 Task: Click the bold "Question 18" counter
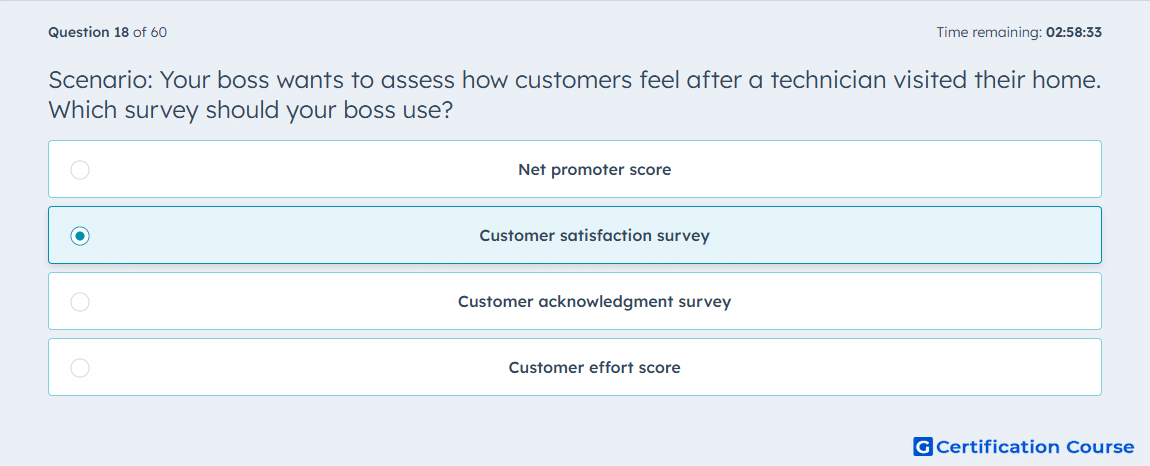coord(89,32)
